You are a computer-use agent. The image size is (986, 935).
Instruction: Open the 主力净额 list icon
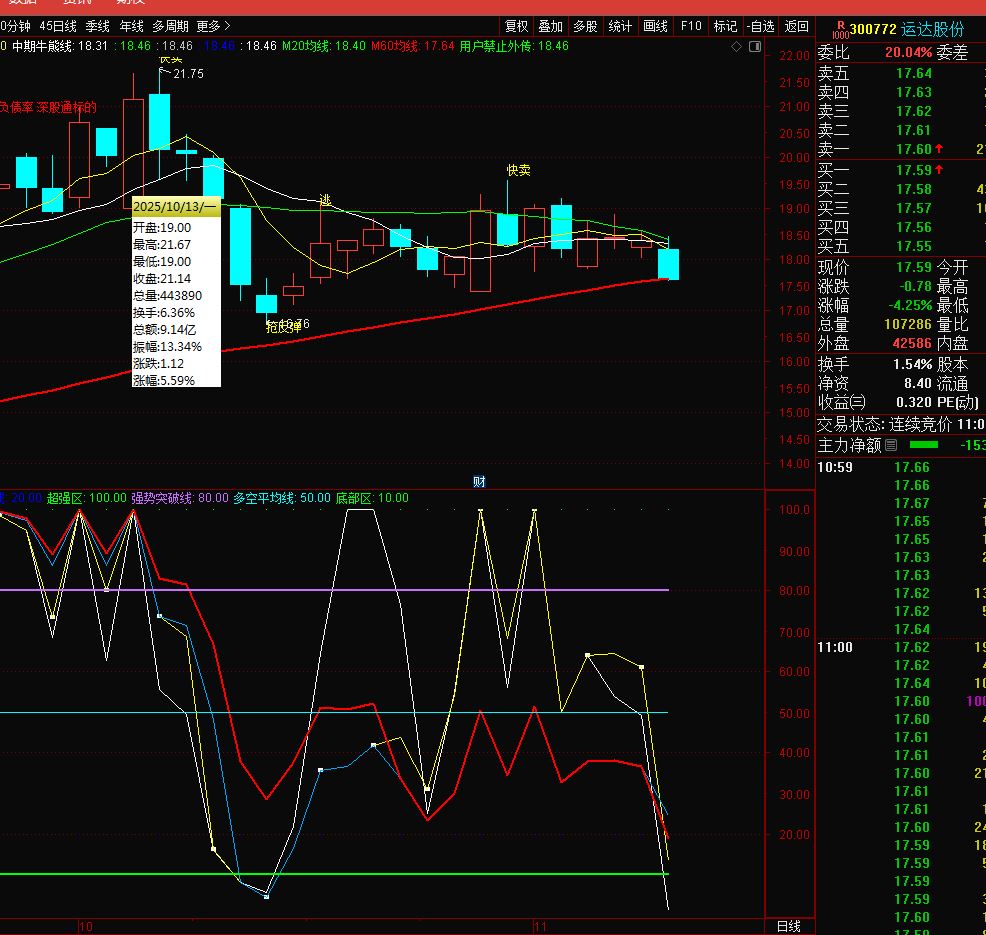pyautogui.click(x=891, y=445)
